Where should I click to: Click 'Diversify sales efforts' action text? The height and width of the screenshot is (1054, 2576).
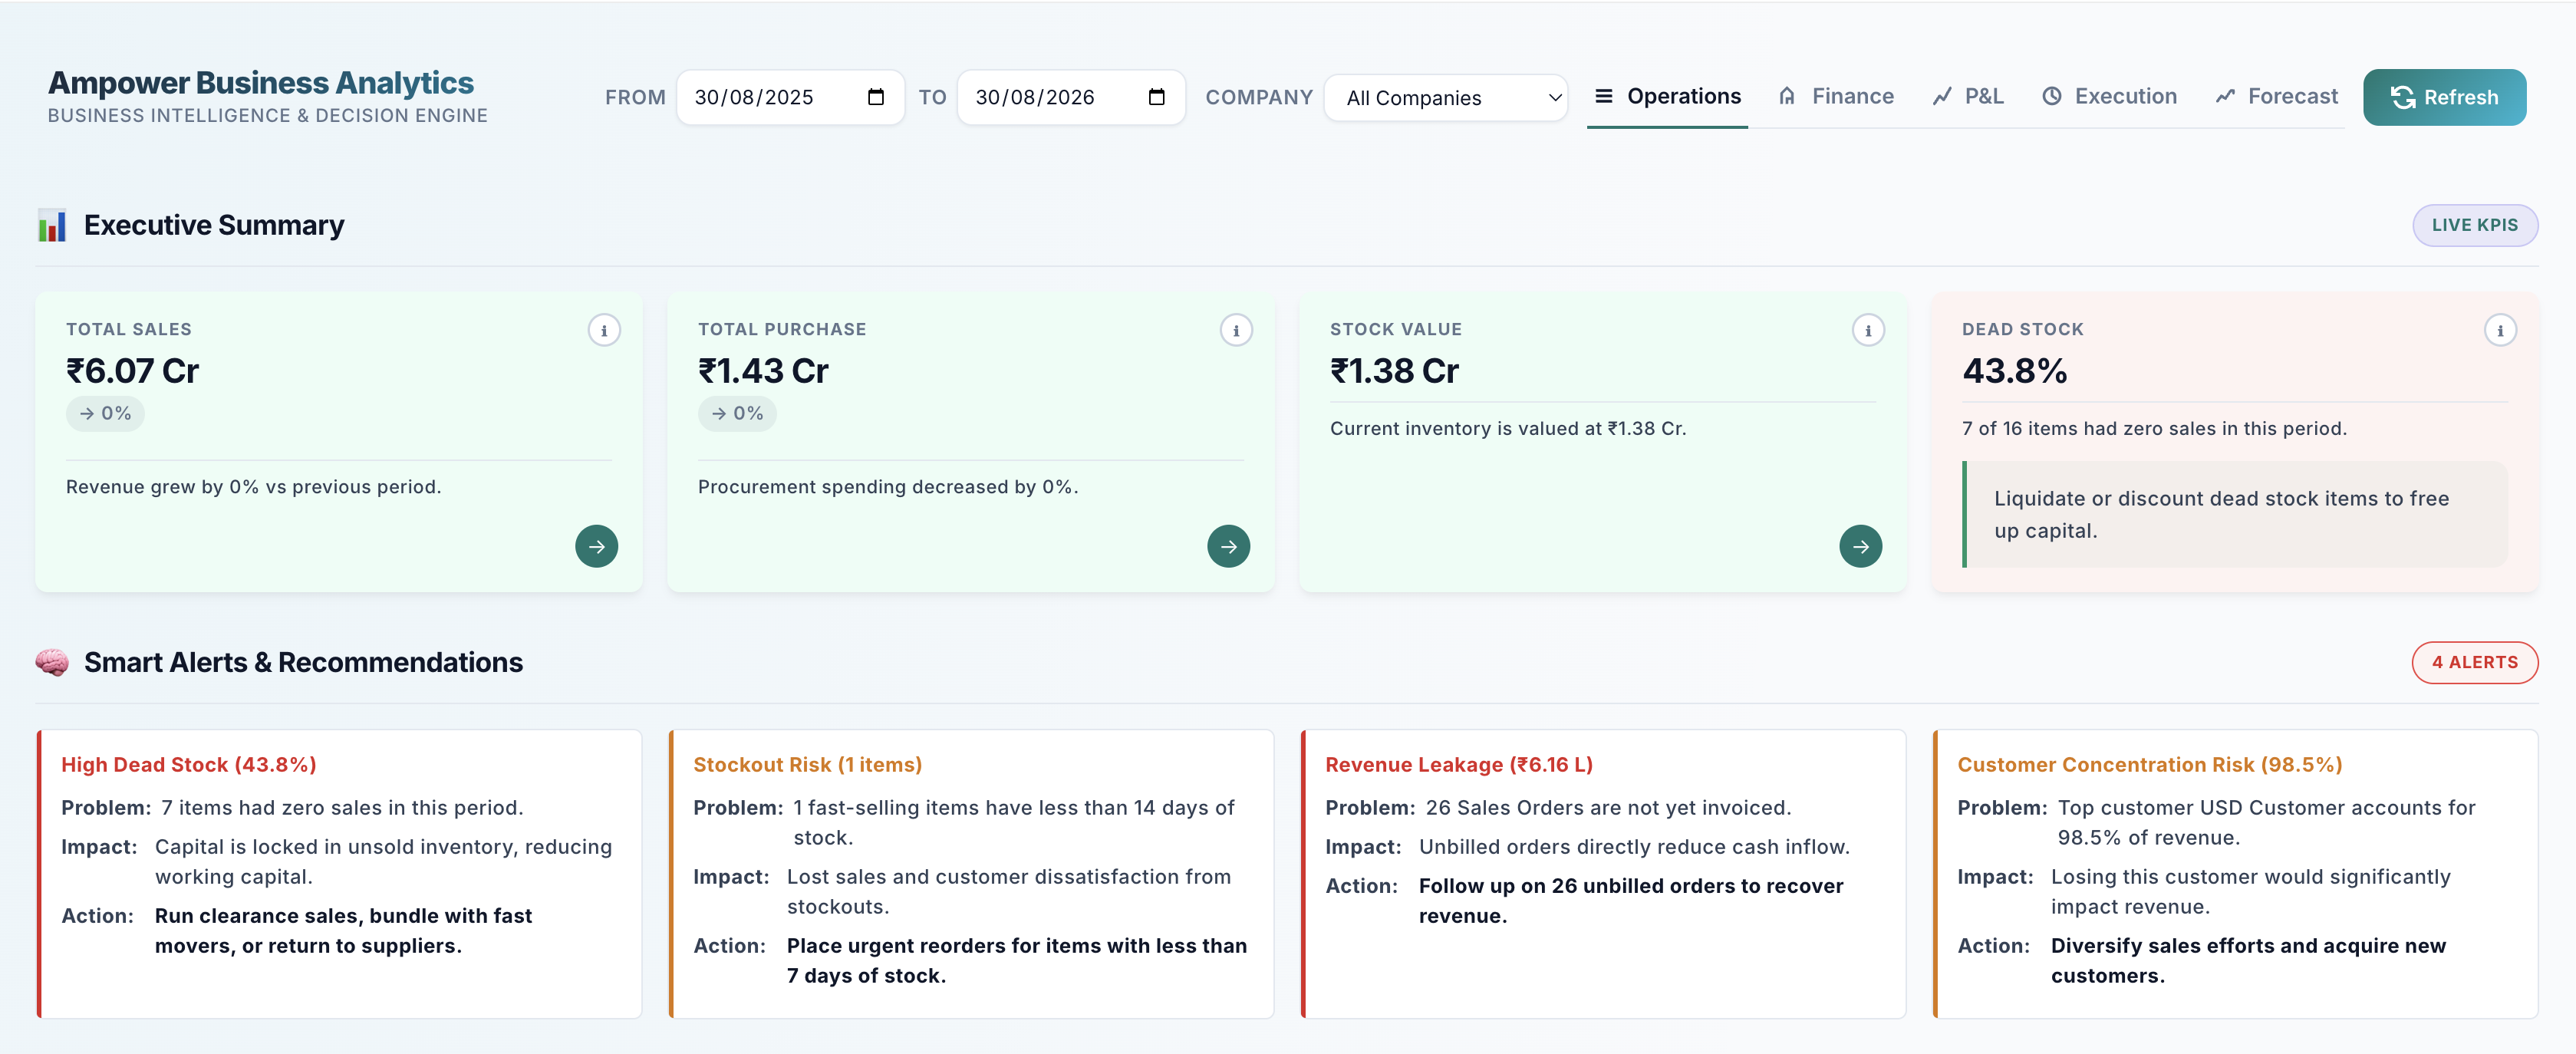(2248, 960)
